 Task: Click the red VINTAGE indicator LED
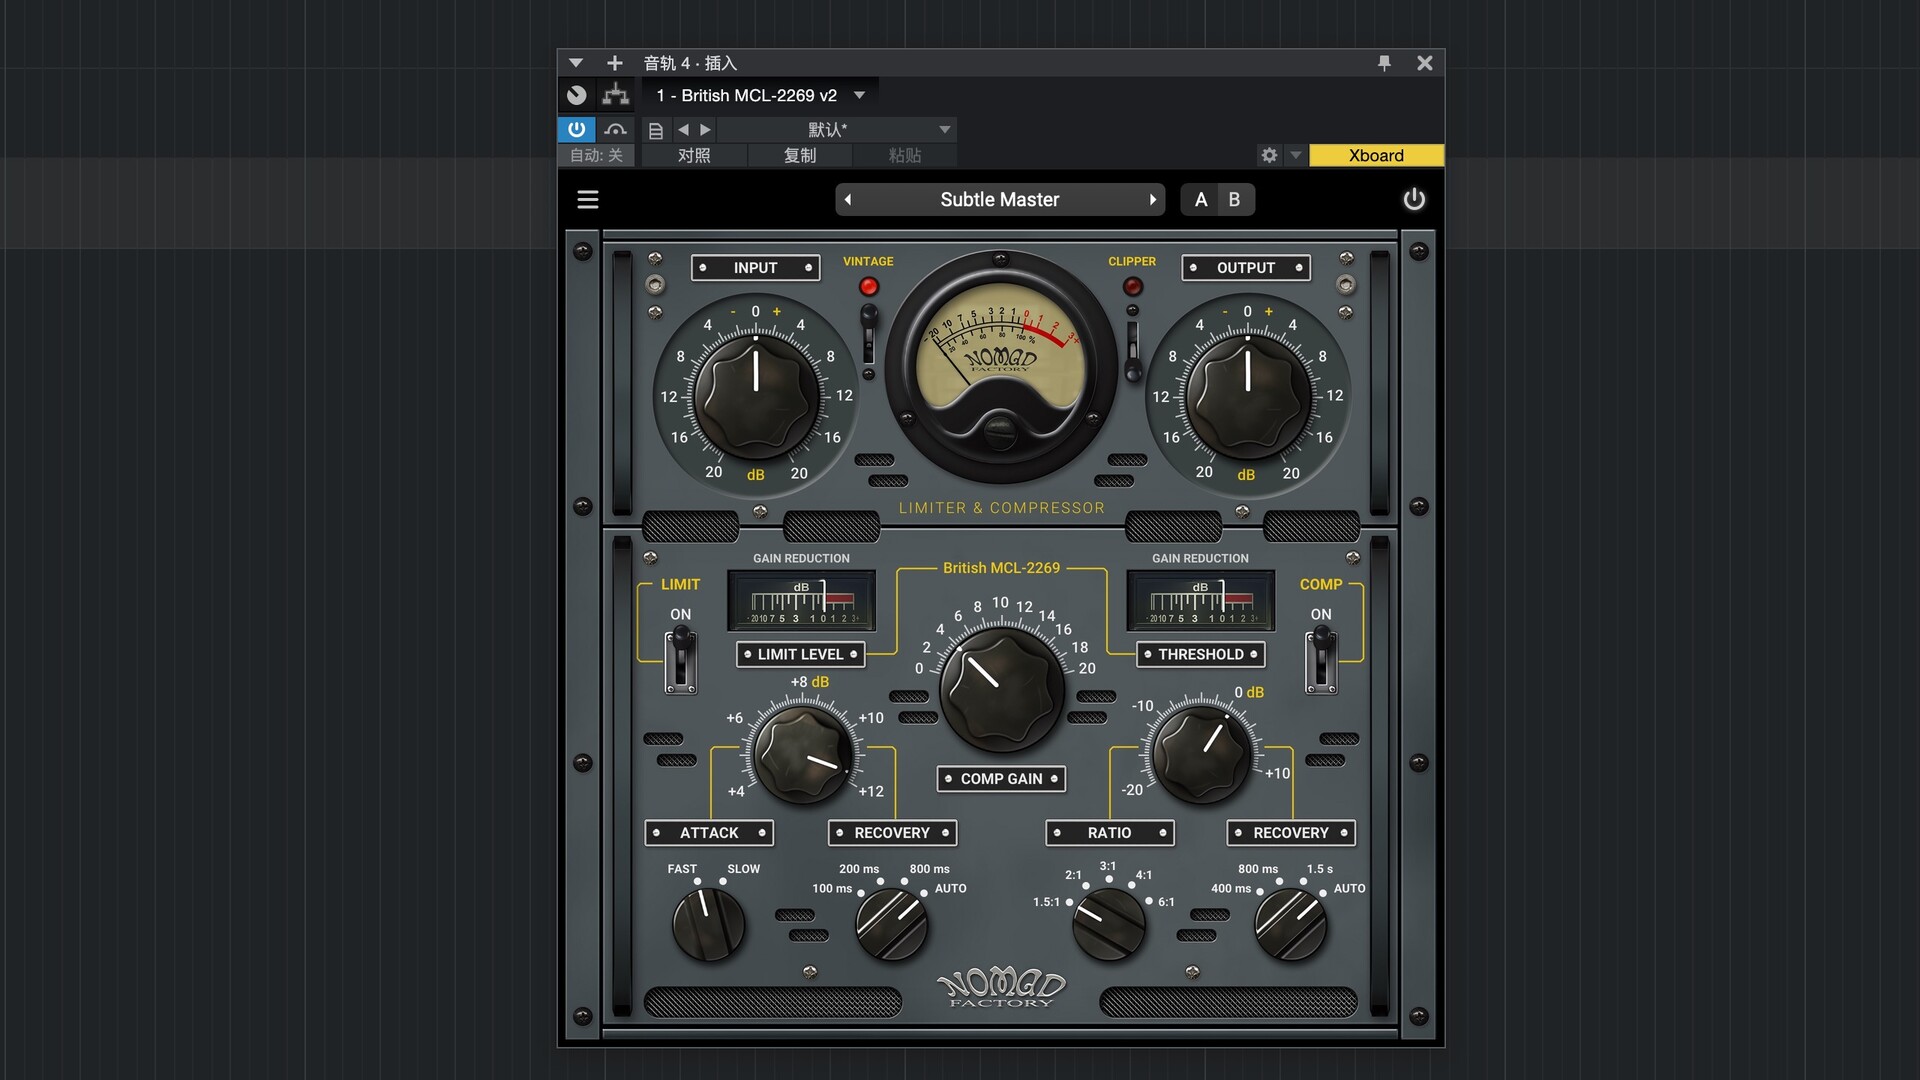[869, 287]
